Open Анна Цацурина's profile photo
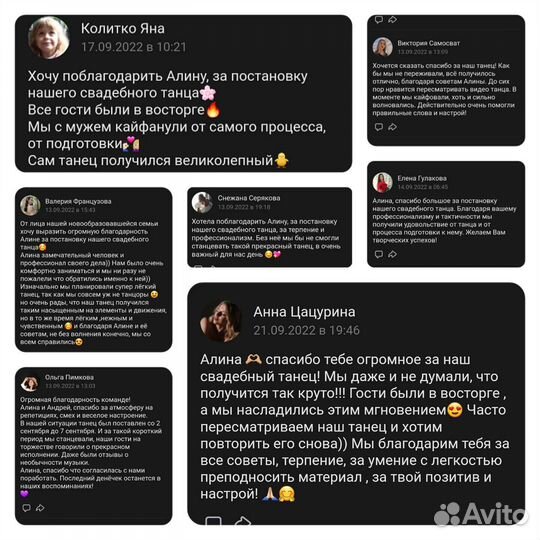 tap(221, 321)
